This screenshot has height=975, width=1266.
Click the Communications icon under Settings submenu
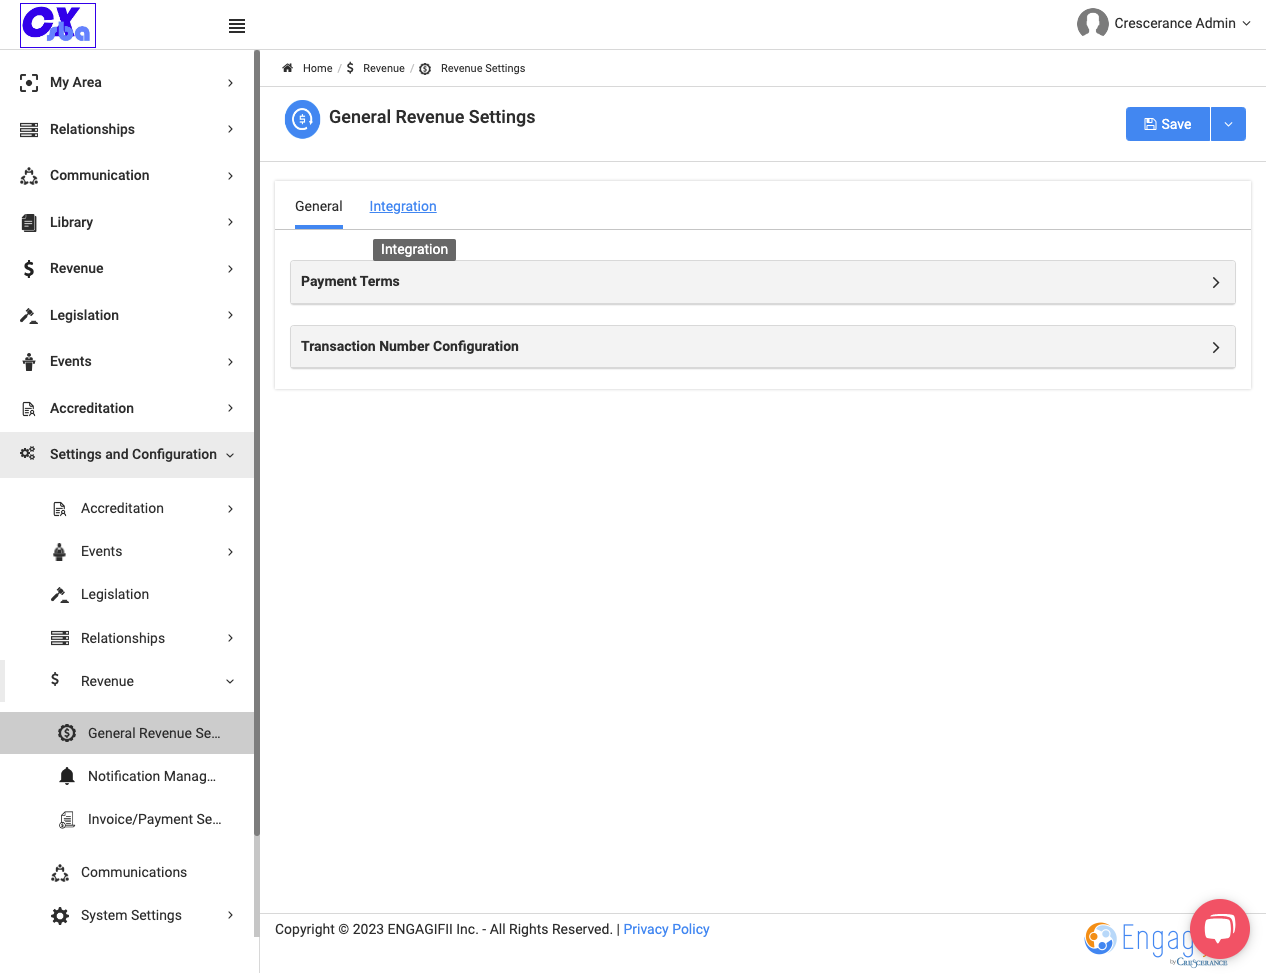(x=60, y=873)
